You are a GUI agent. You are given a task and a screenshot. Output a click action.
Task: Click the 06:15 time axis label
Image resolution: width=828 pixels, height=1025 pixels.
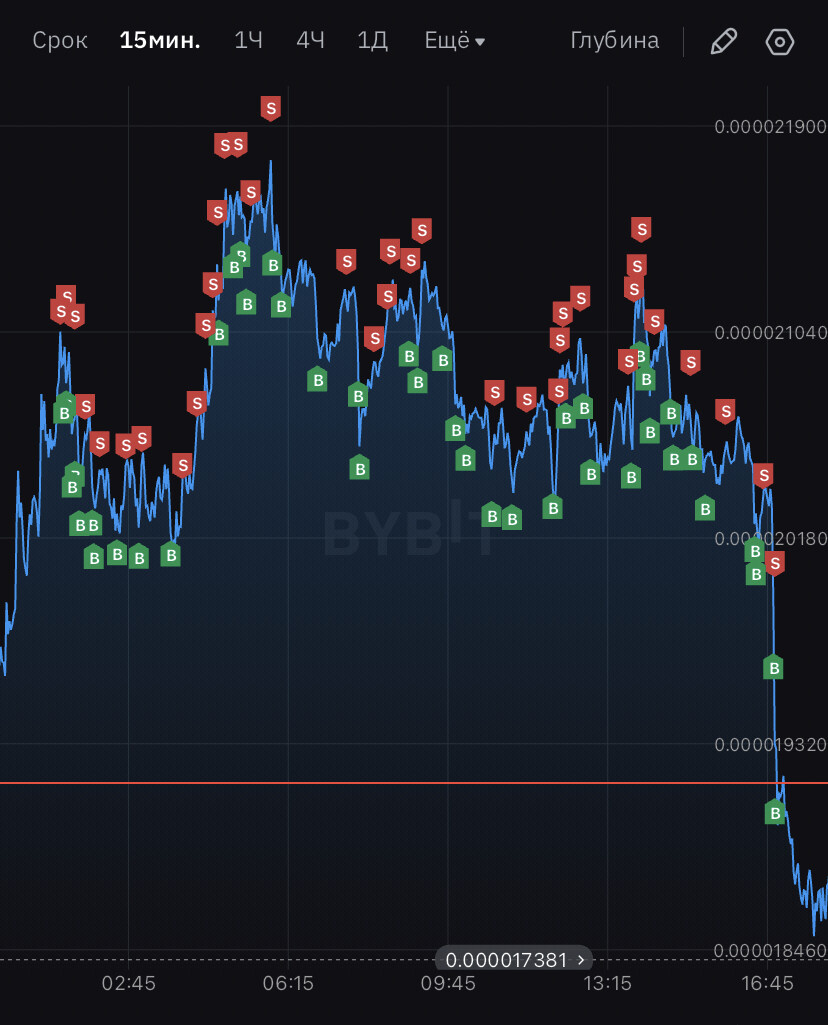pos(288,983)
